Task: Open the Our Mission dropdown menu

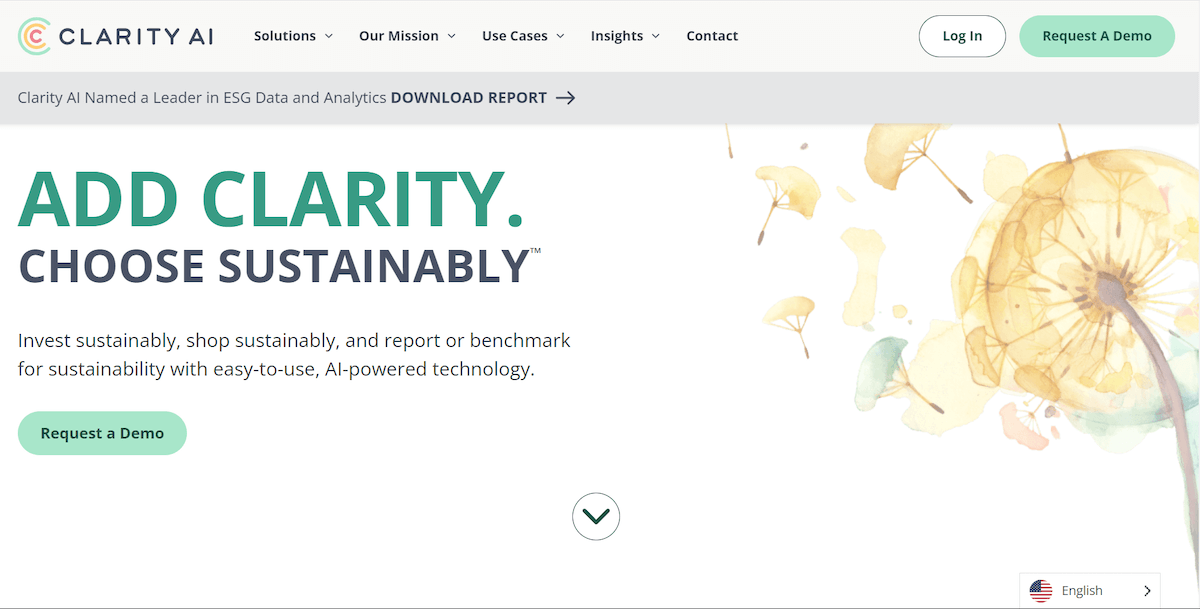Action: pos(407,36)
